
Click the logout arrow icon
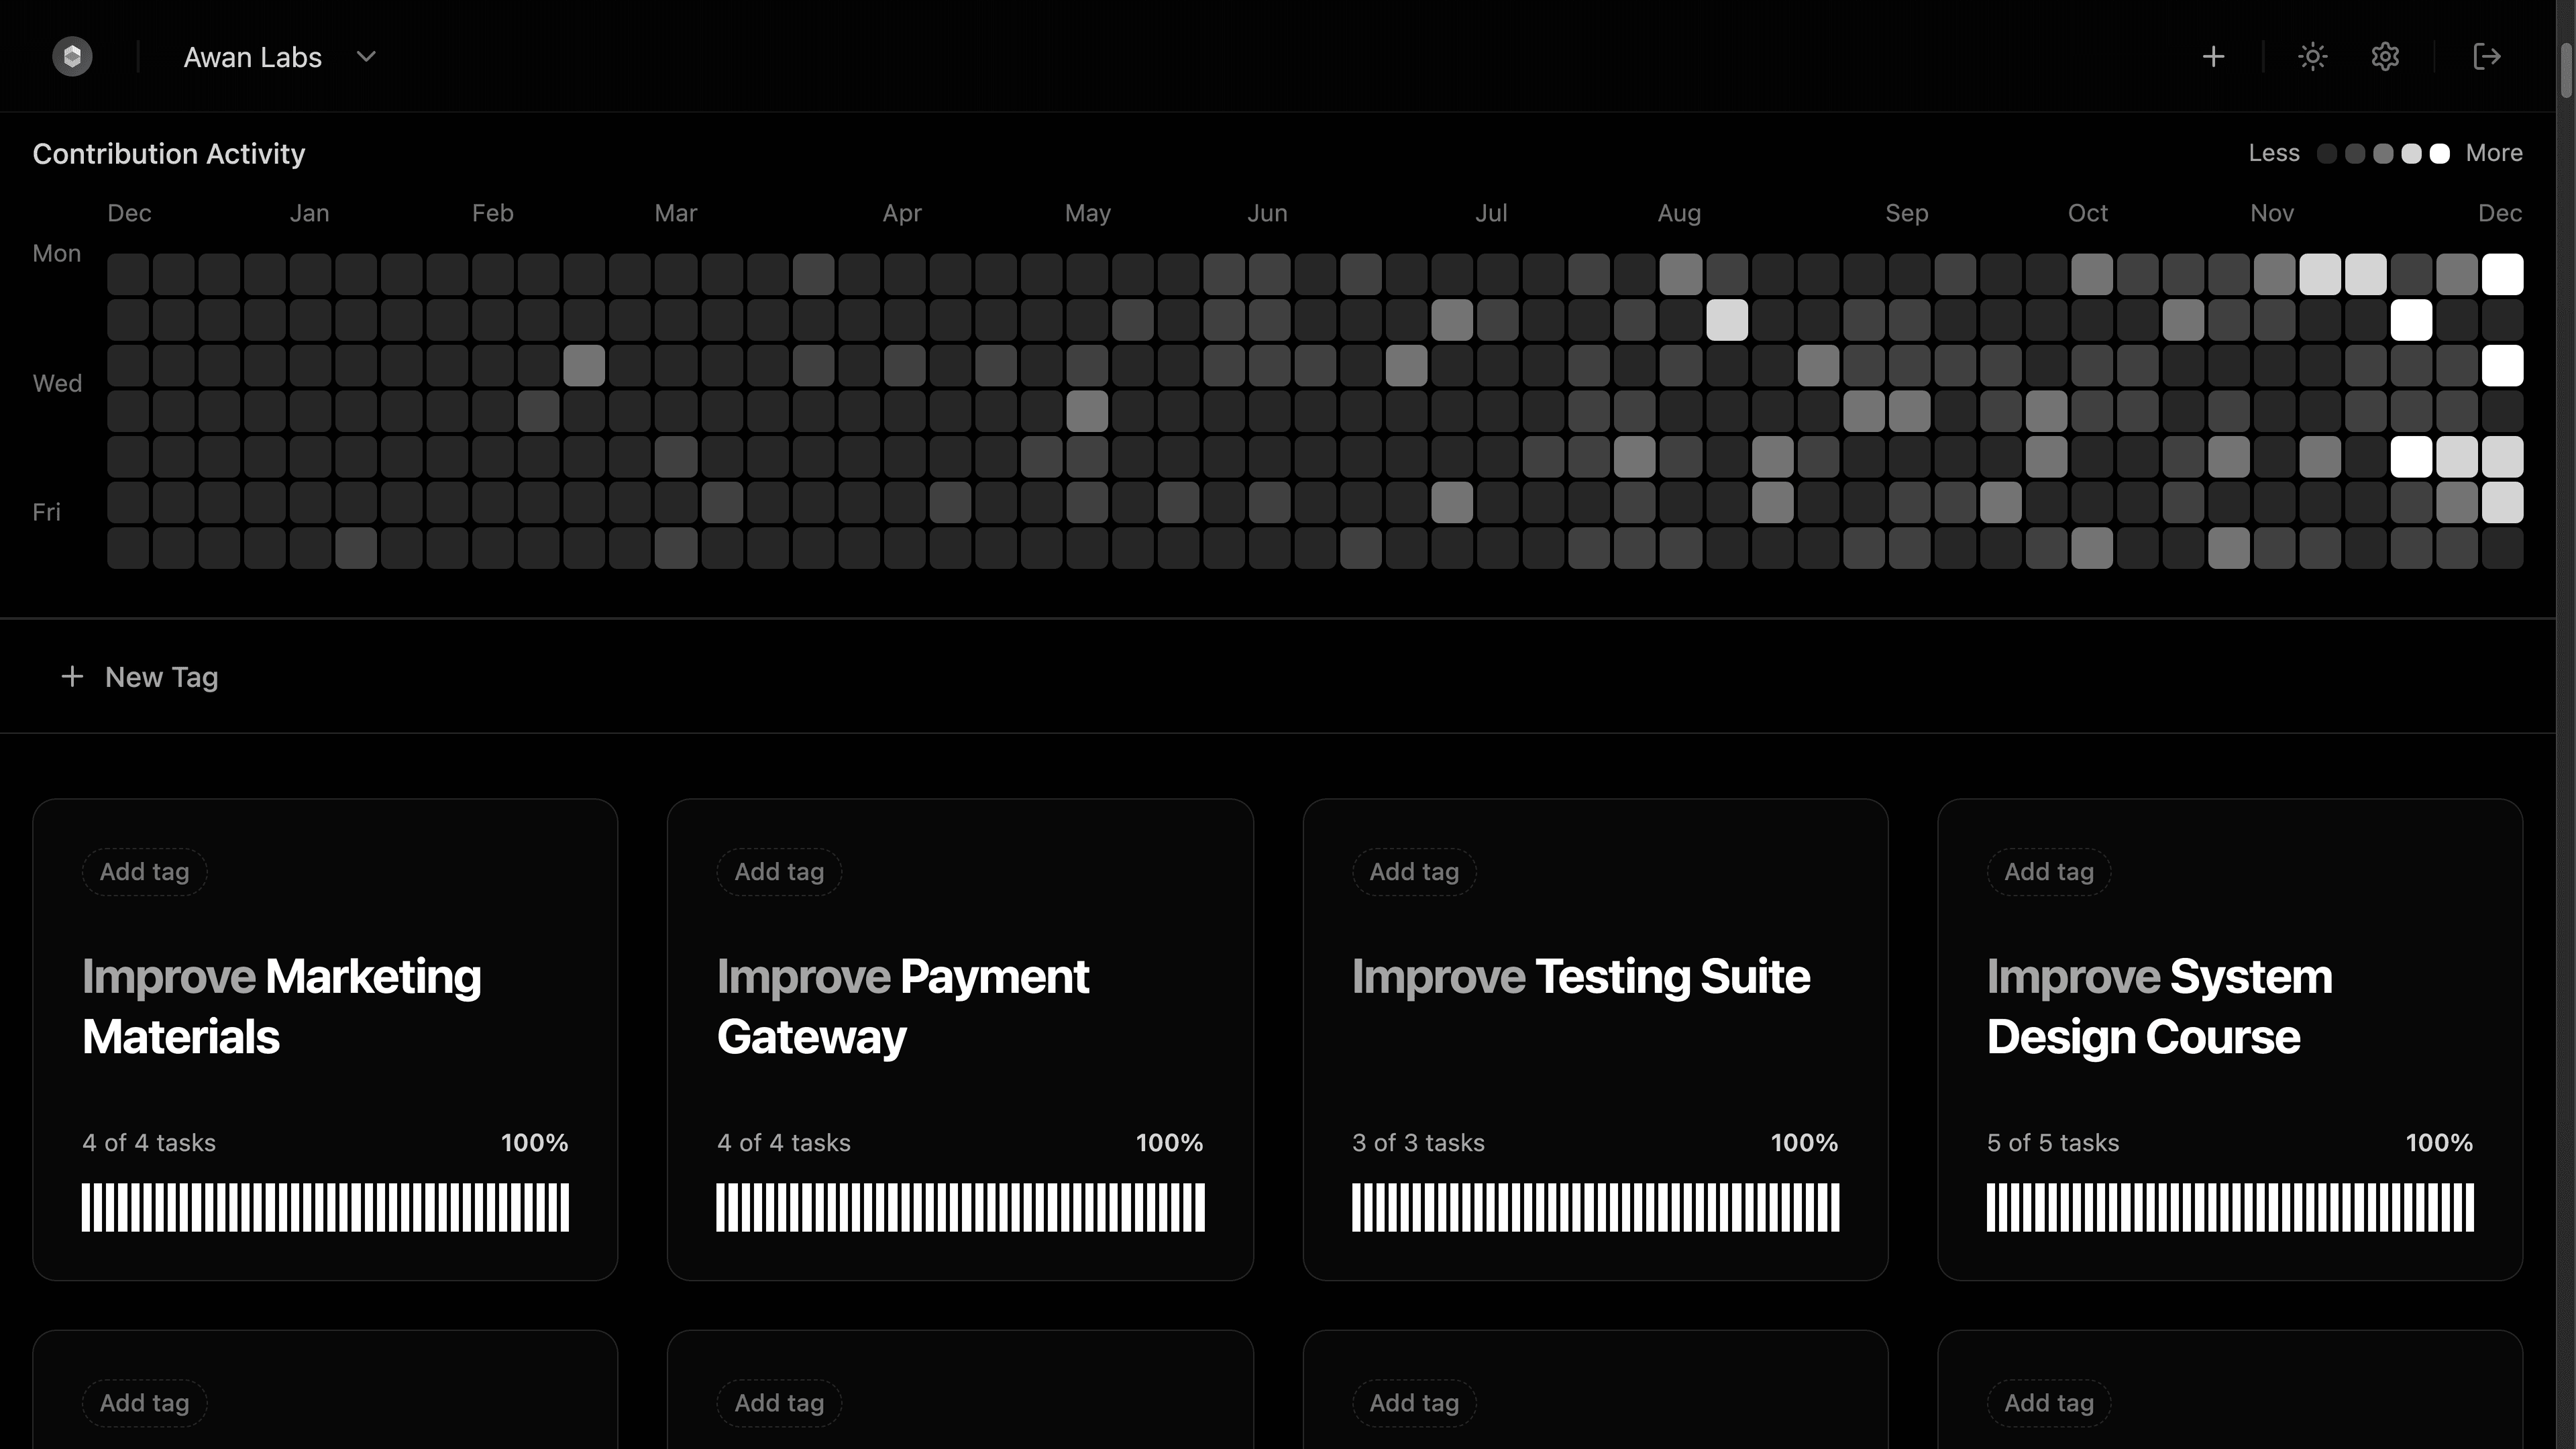(2486, 56)
